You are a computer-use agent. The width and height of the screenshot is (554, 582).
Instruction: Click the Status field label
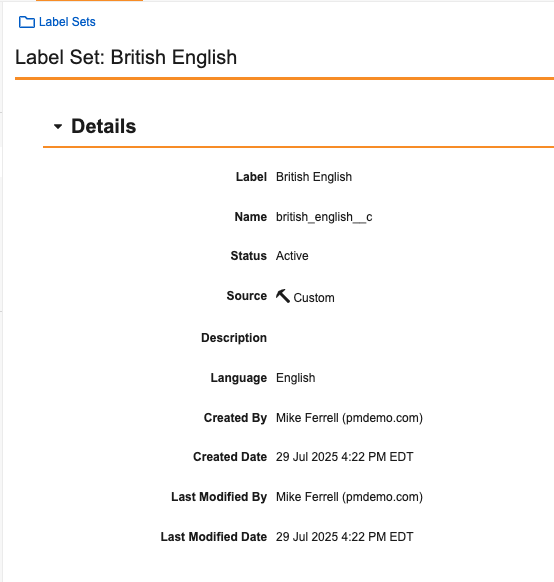249,256
